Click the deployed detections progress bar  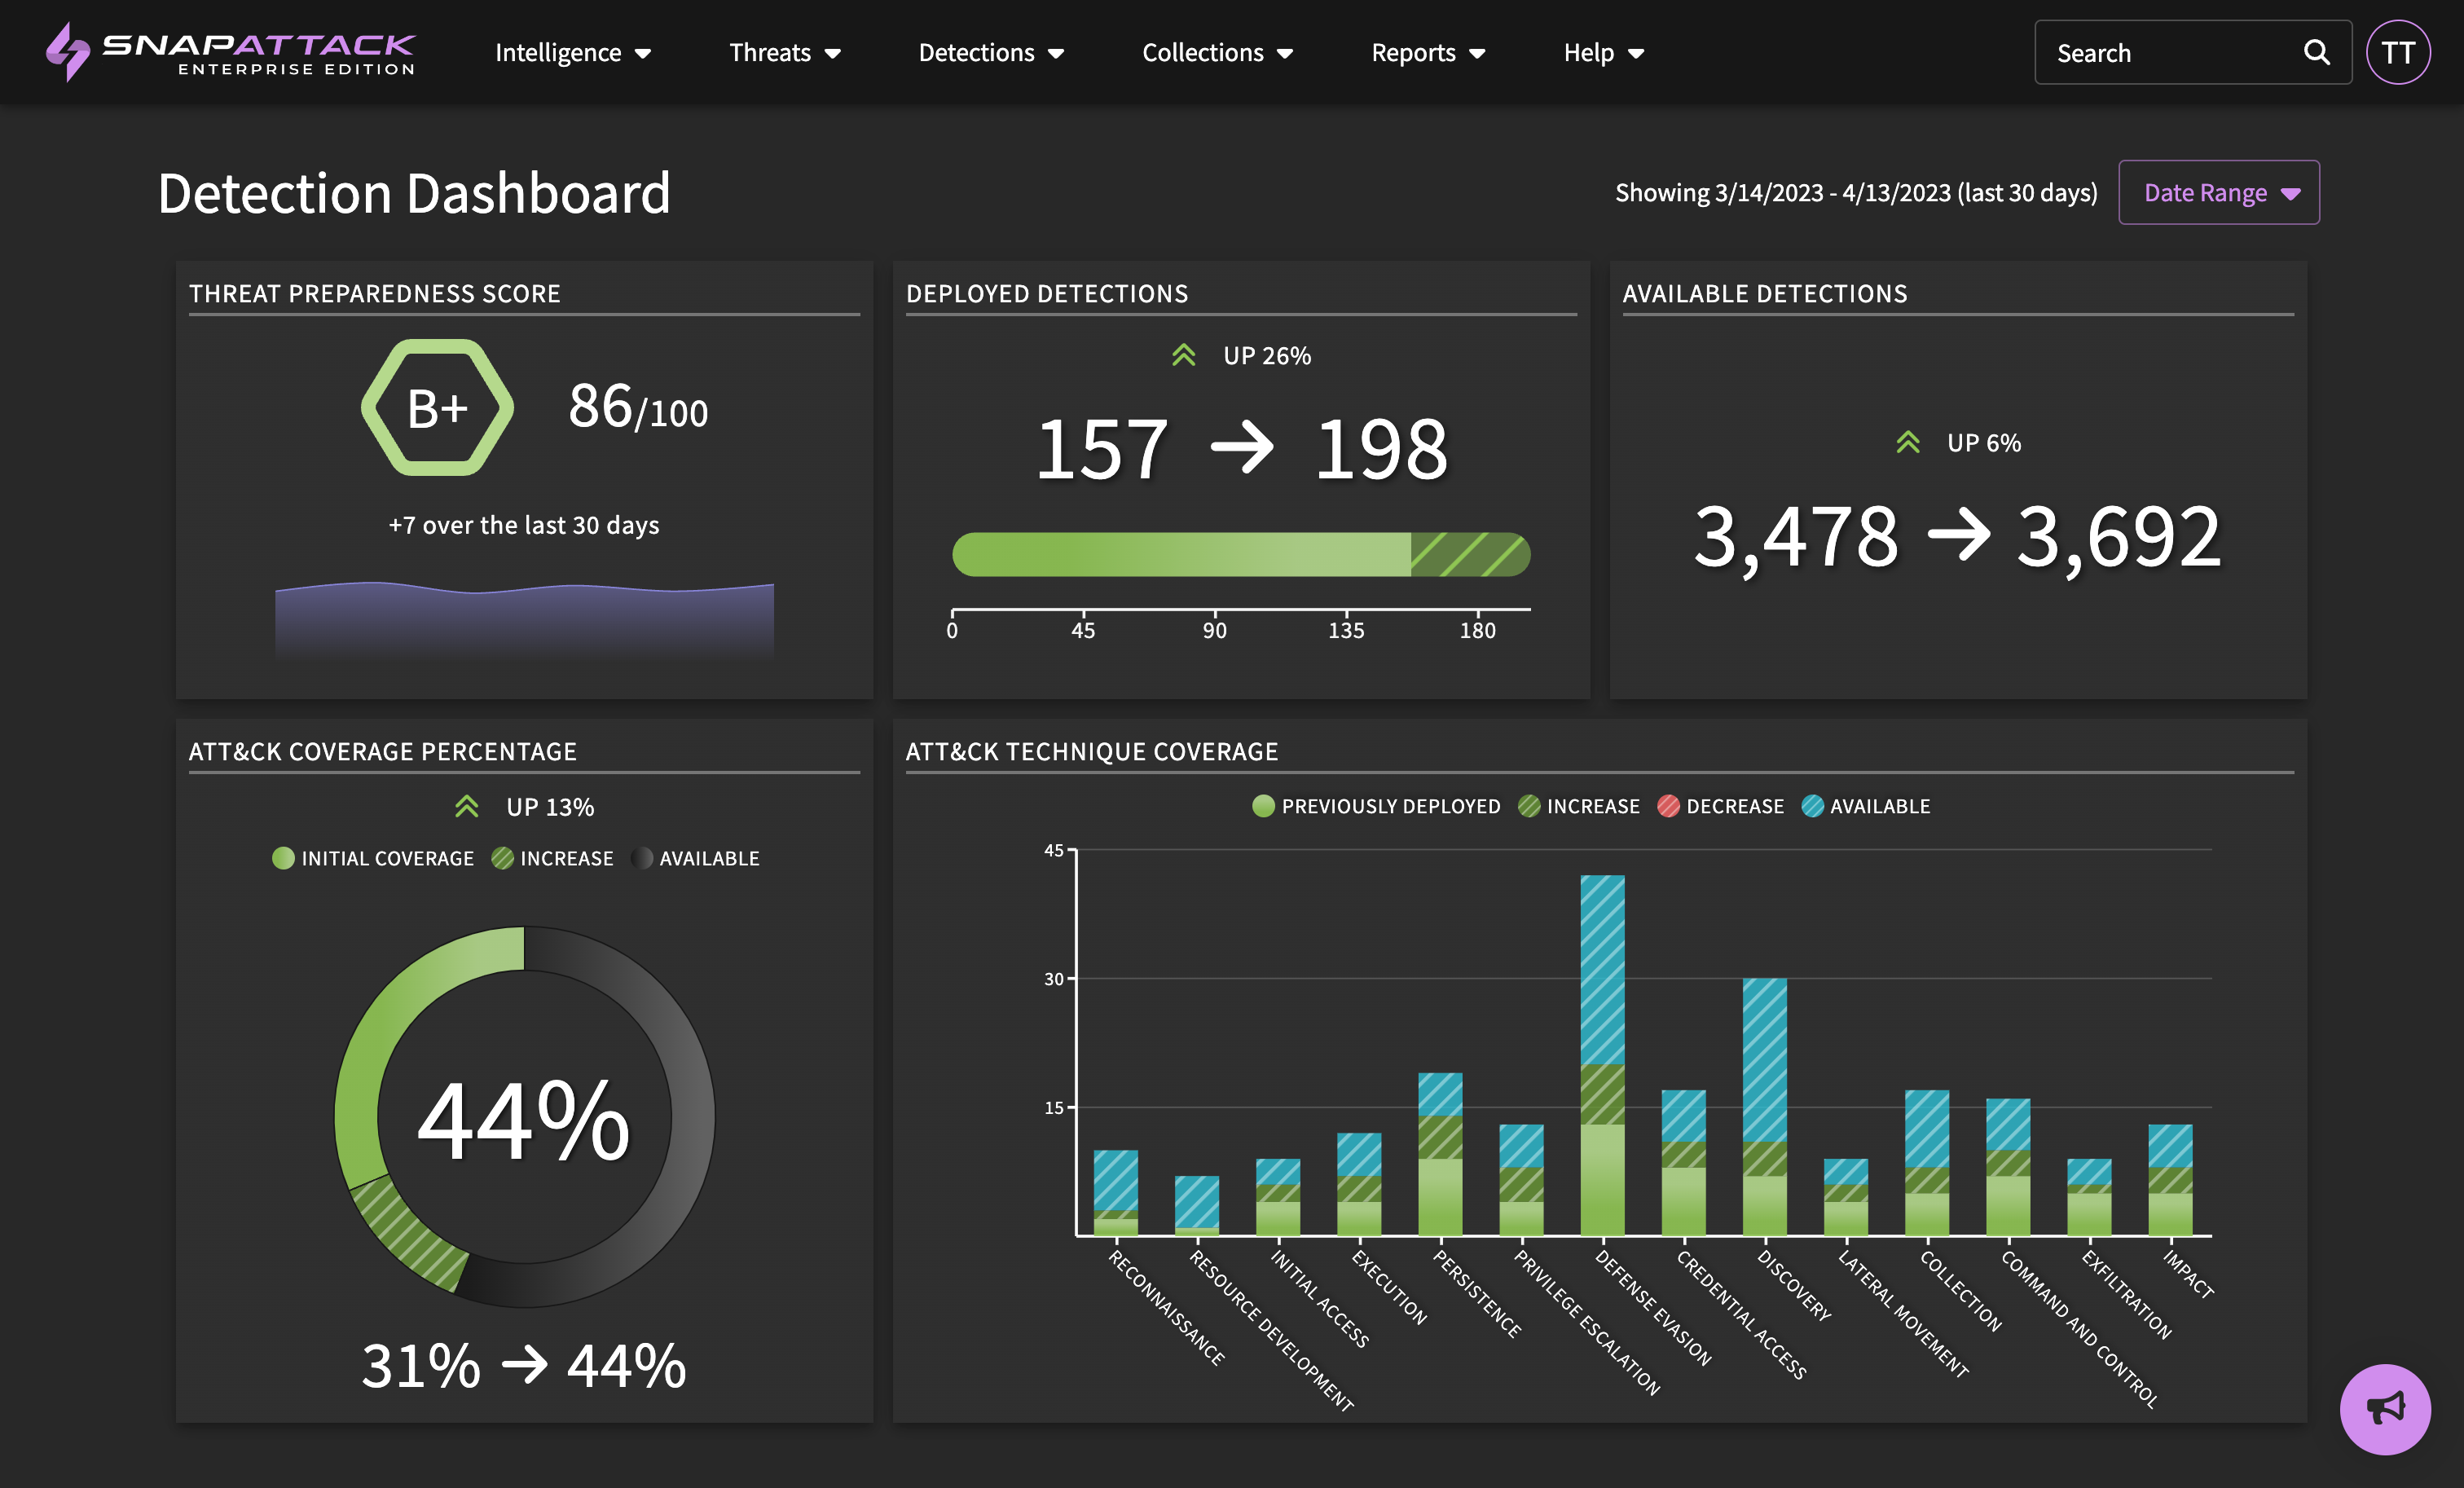pyautogui.click(x=1240, y=554)
